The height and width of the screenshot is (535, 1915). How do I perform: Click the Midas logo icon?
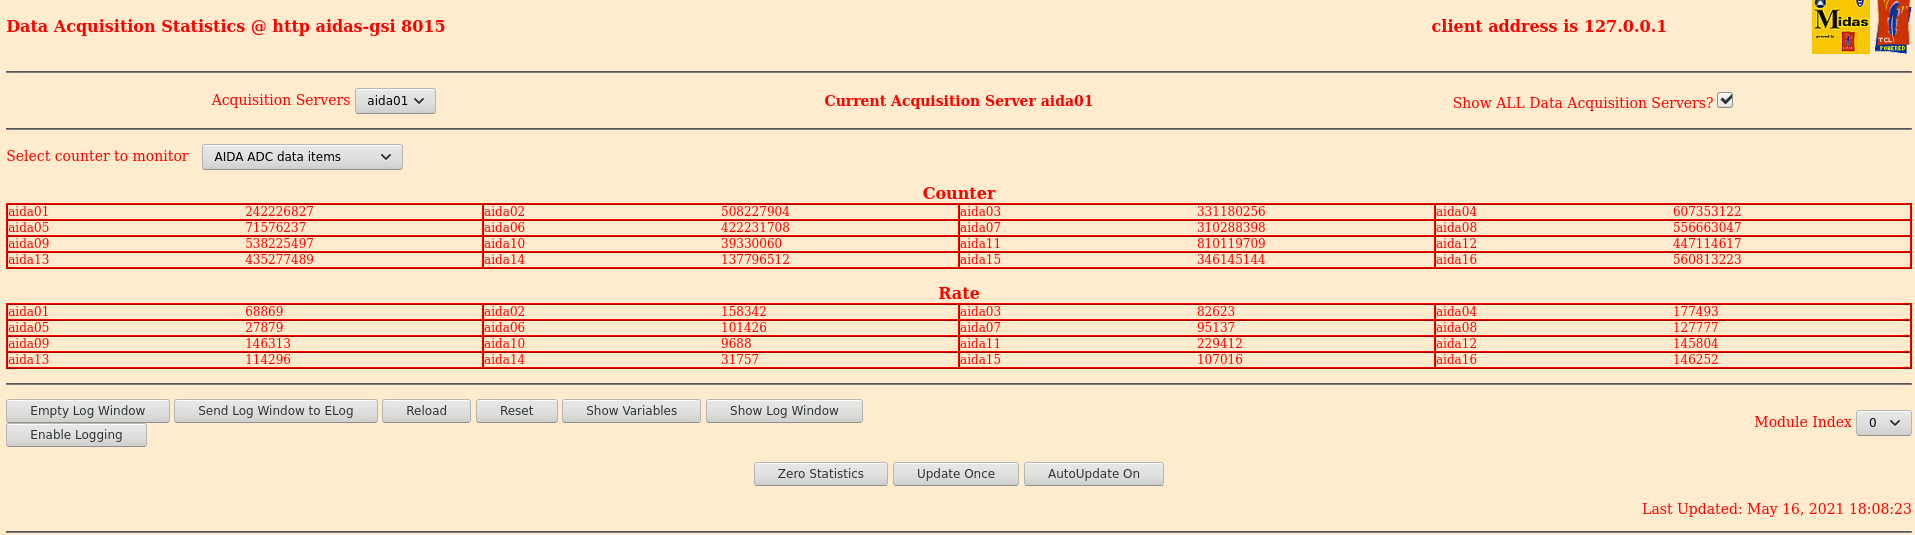click(1840, 27)
